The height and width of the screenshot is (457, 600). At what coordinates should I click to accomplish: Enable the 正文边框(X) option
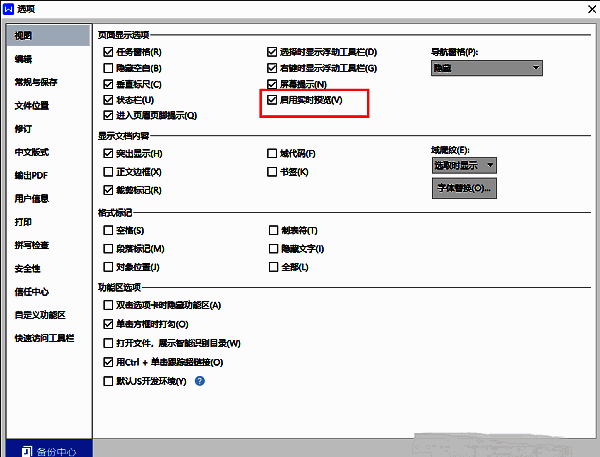[x=108, y=172]
